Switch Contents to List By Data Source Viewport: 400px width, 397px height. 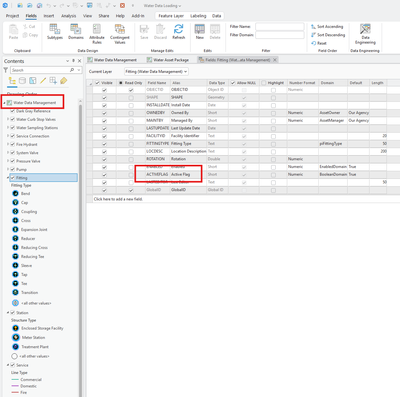(22, 81)
